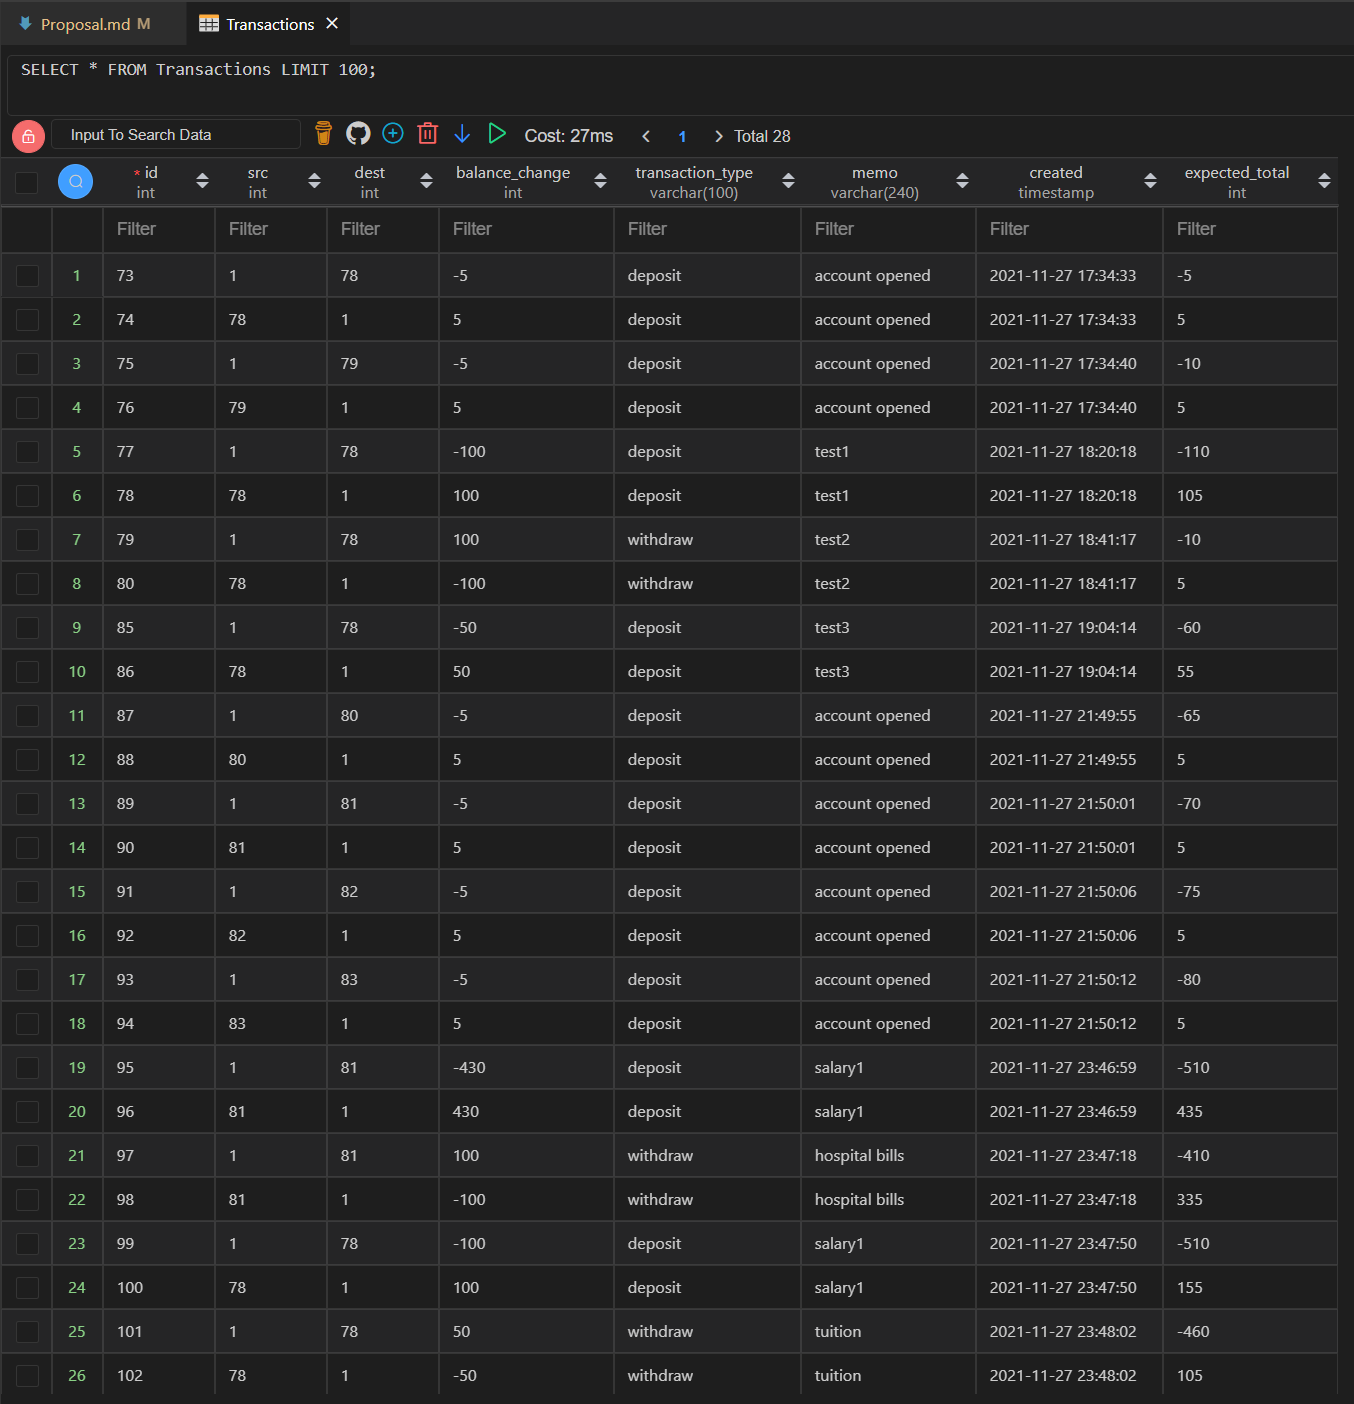Screen dimensions: 1354x1404
Task: Select the checkbox on row id 95
Action: (x=26, y=1067)
